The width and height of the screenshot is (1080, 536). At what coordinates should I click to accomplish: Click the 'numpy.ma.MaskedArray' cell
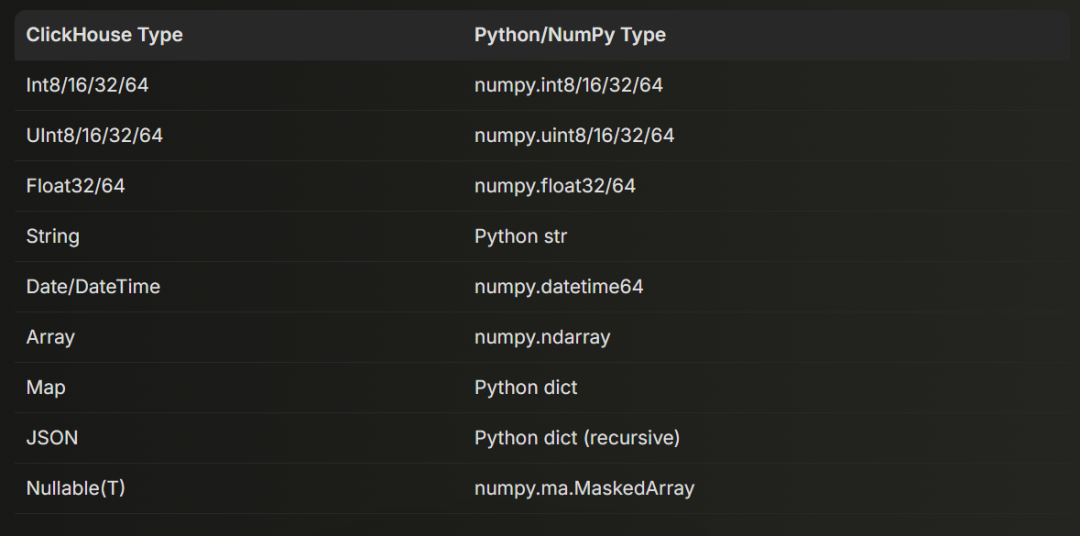coord(584,488)
